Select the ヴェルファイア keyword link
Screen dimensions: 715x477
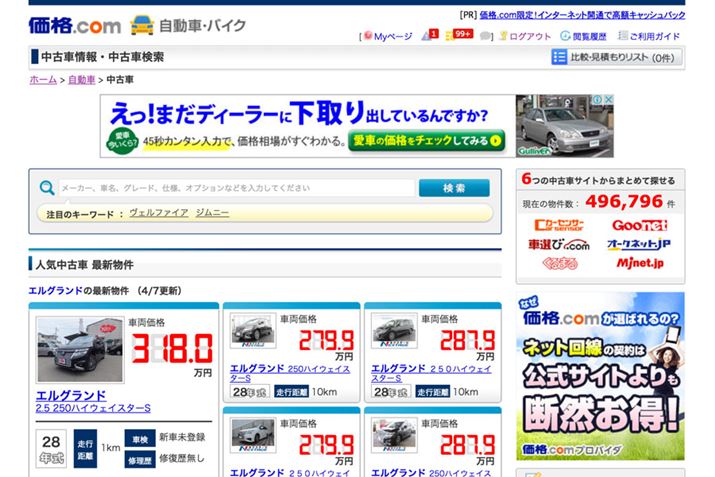point(157,213)
